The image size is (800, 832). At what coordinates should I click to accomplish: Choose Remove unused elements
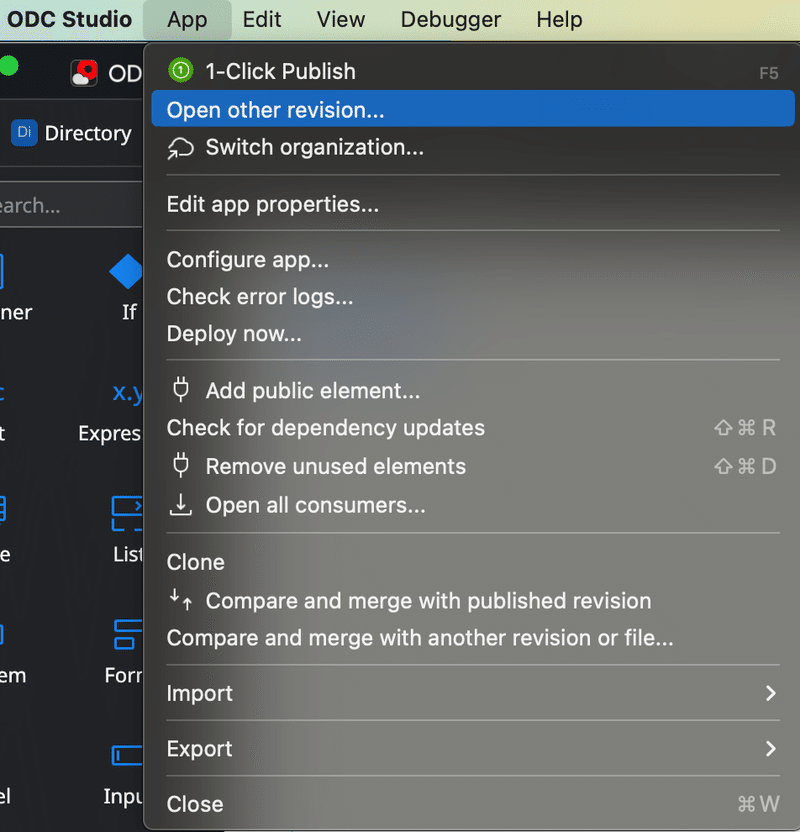tap(473, 466)
